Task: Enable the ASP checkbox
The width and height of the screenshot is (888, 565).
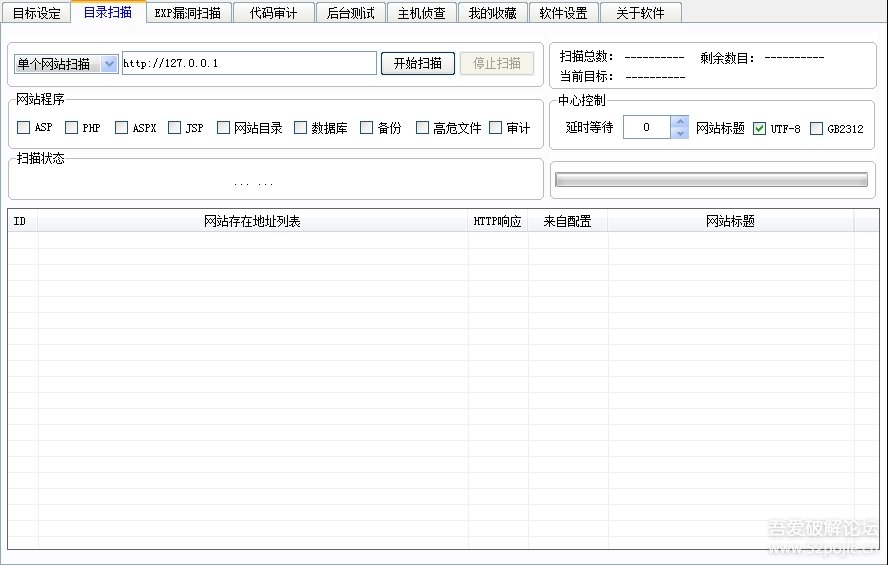Action: click(23, 127)
